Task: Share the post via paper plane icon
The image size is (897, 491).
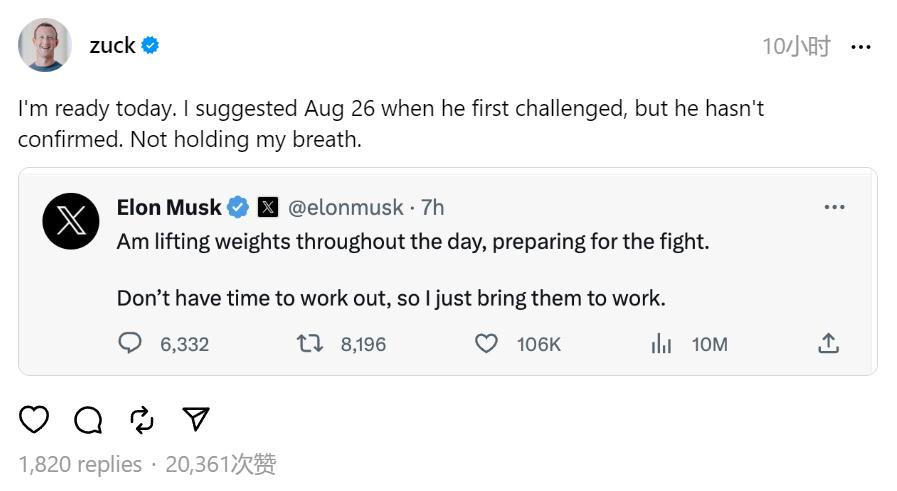Action: point(196,419)
